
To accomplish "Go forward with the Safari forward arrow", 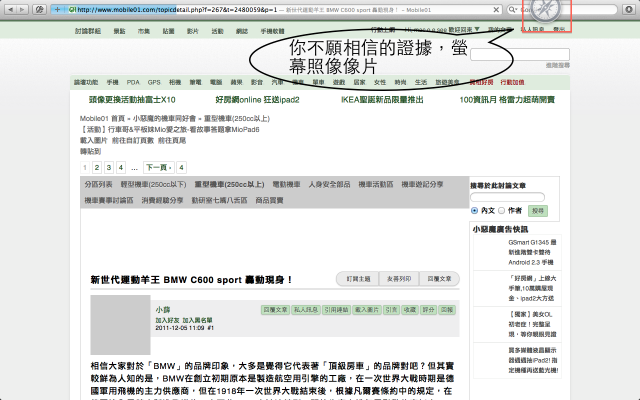I will (x=22, y=9).
